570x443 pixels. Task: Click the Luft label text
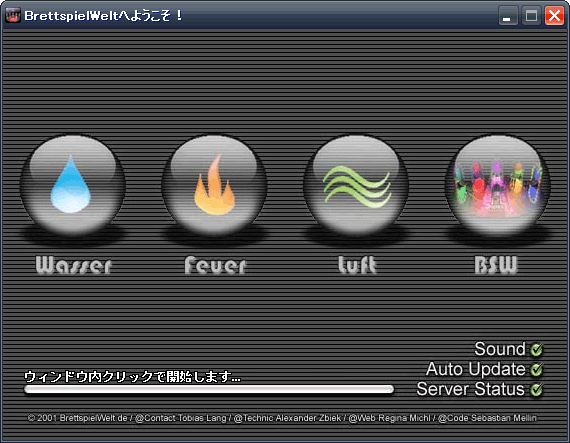tap(357, 265)
